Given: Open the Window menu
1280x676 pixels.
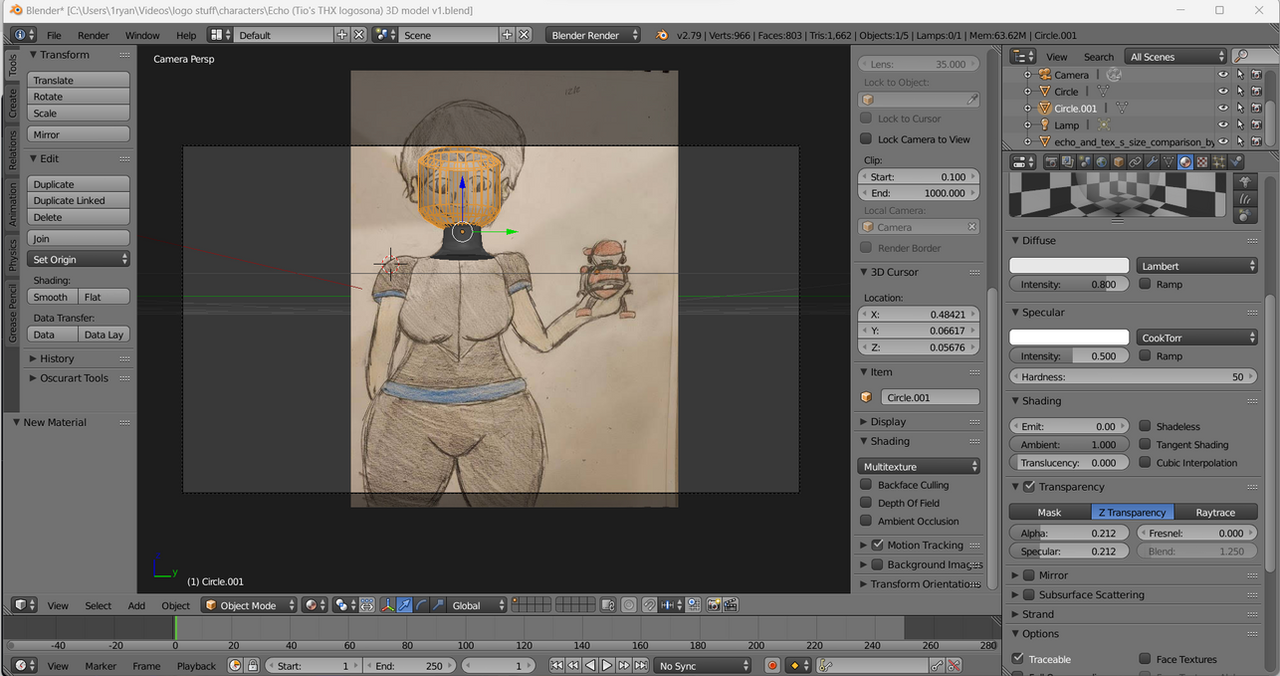Looking at the screenshot, I should [x=142, y=35].
